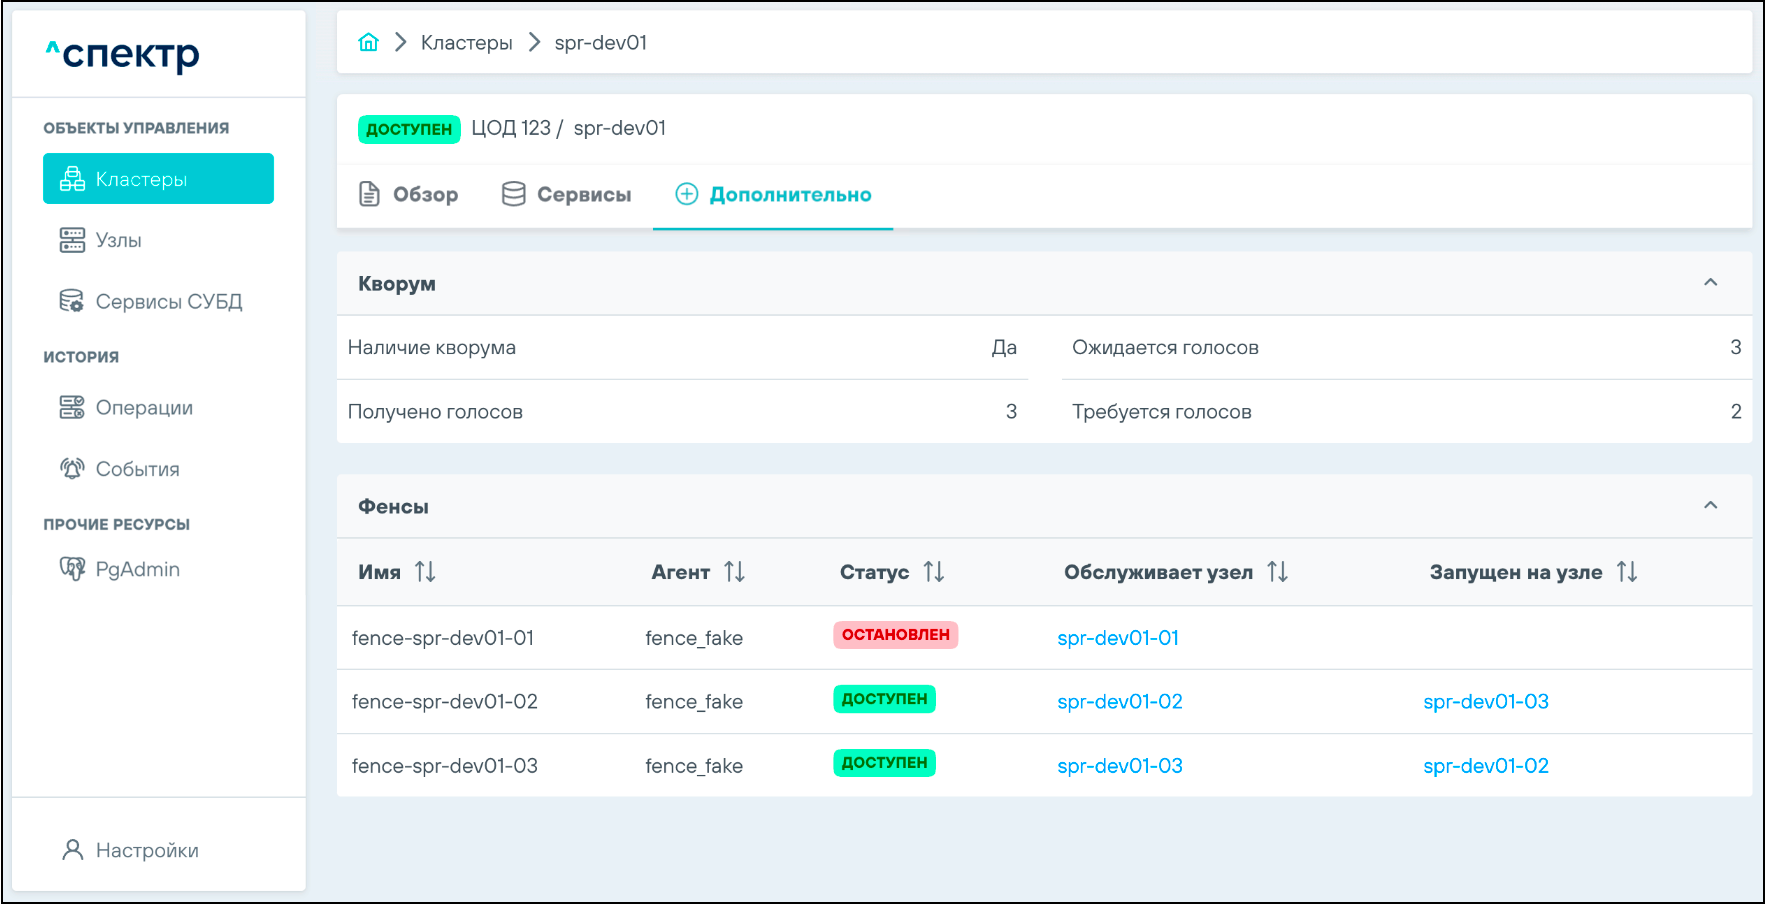
Task: Switch to the Обзор tab
Action: click(408, 195)
